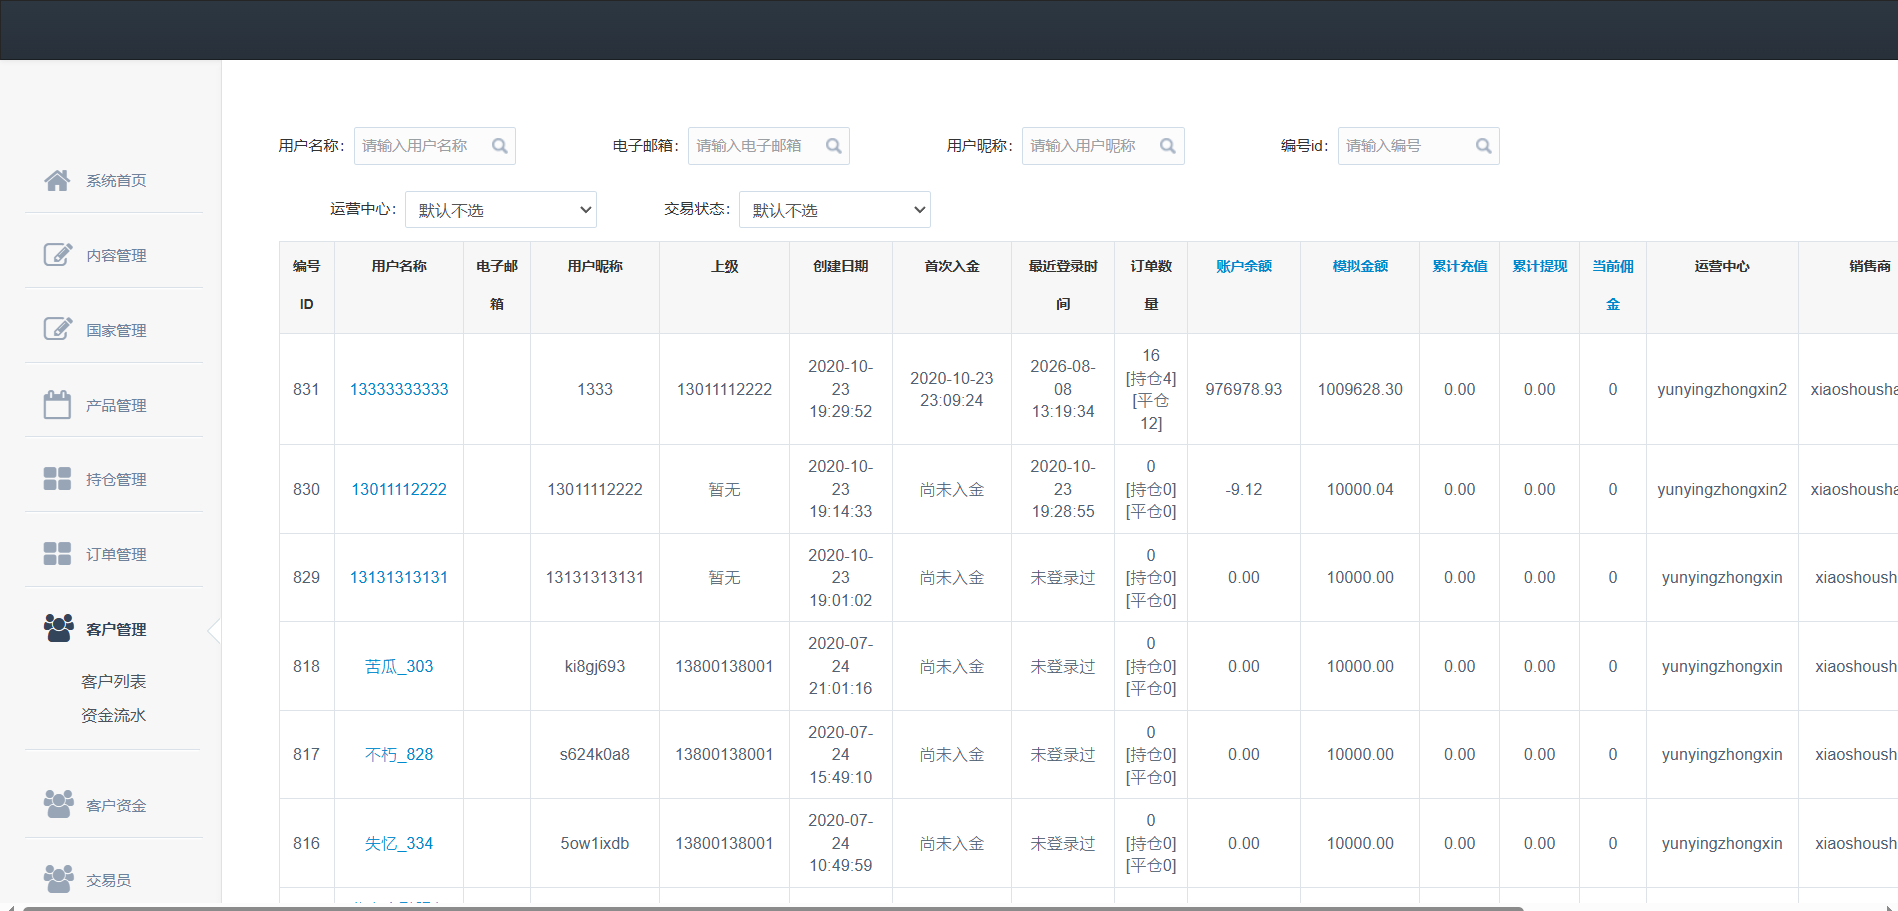The height and width of the screenshot is (911, 1898).
Task: Open 持仓管理 menu
Action: [116, 480]
